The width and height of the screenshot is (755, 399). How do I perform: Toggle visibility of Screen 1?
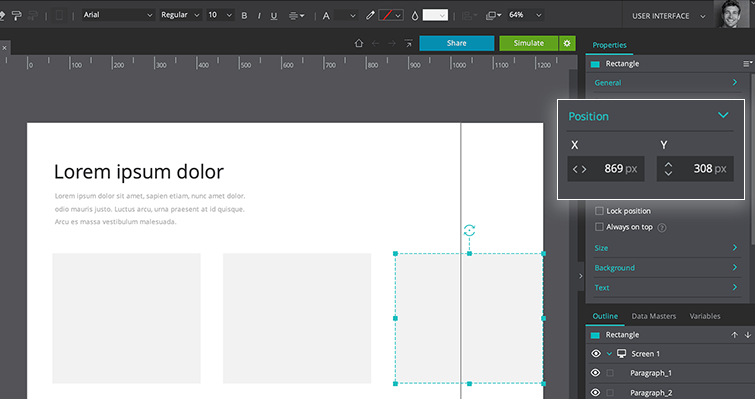point(596,354)
